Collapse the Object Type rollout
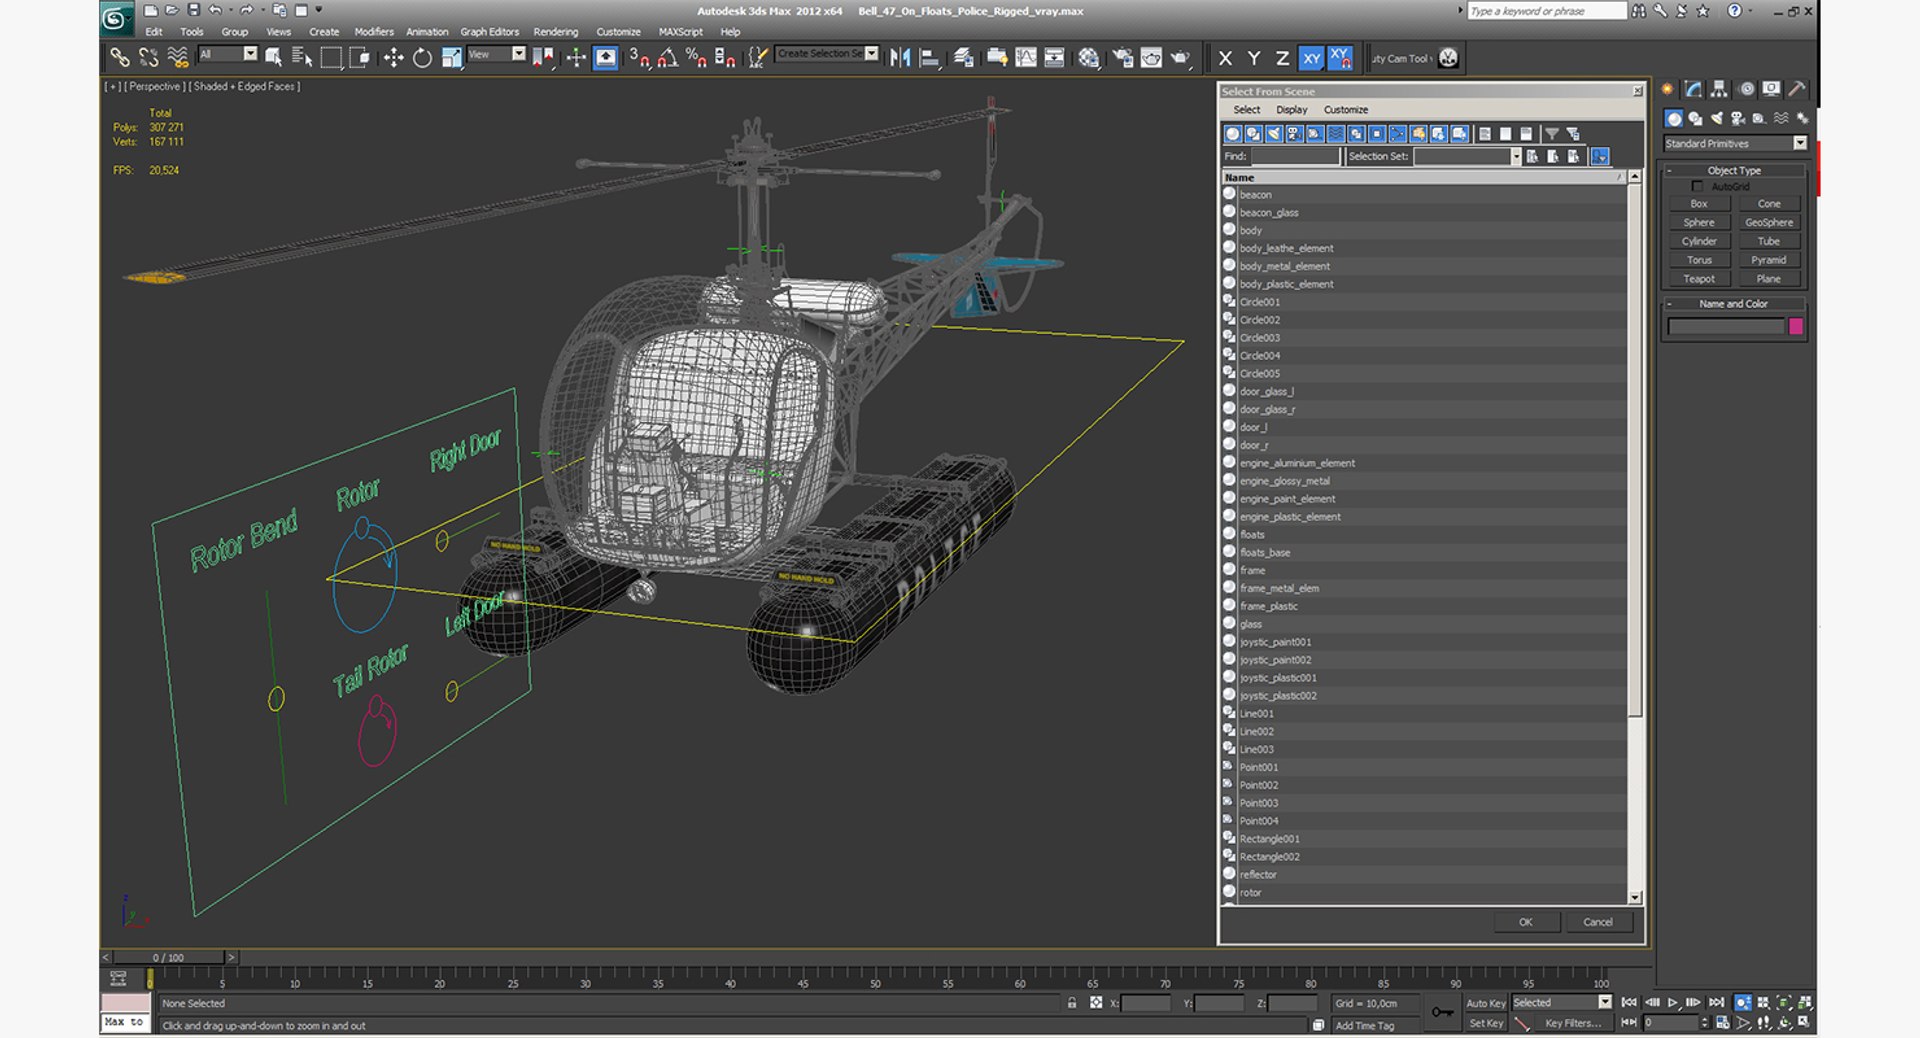Viewport: 1920px width, 1038px height. [1735, 170]
